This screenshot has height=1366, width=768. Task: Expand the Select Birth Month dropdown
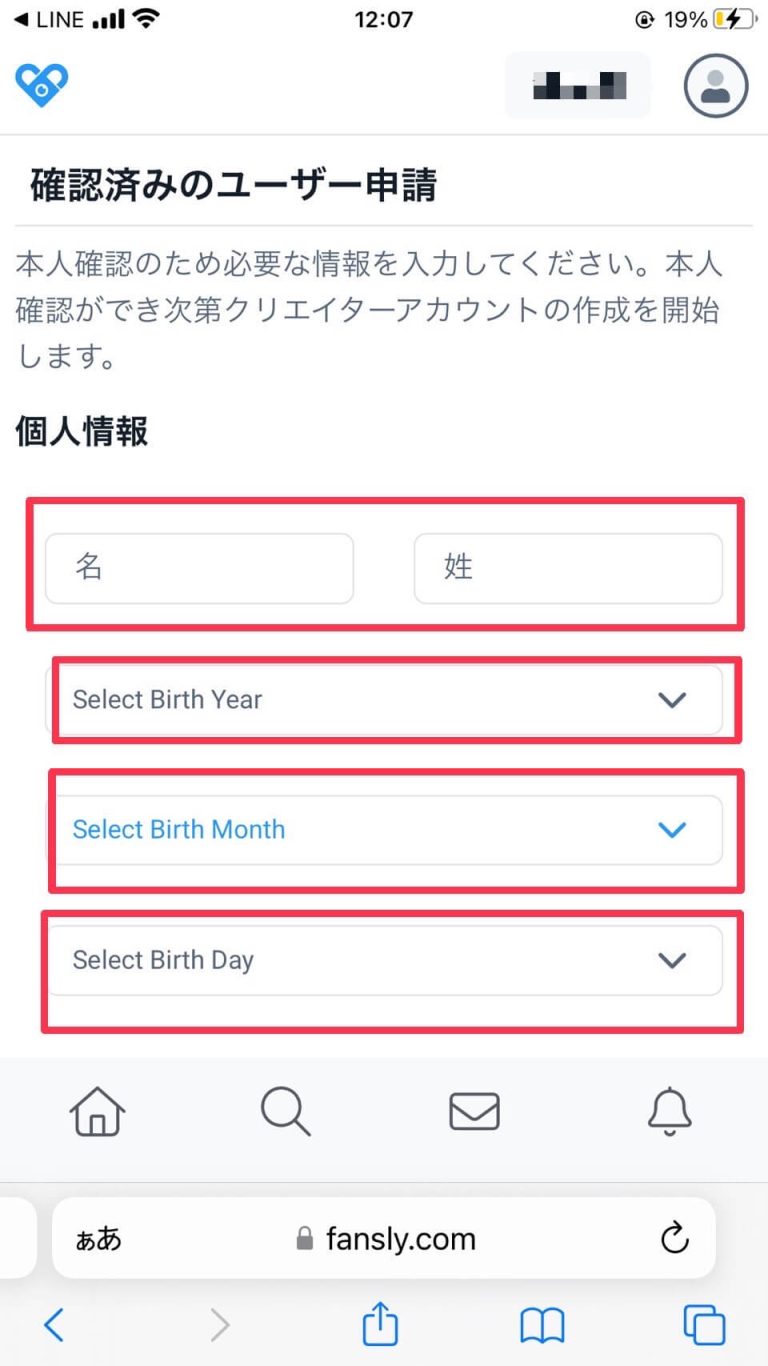[385, 830]
